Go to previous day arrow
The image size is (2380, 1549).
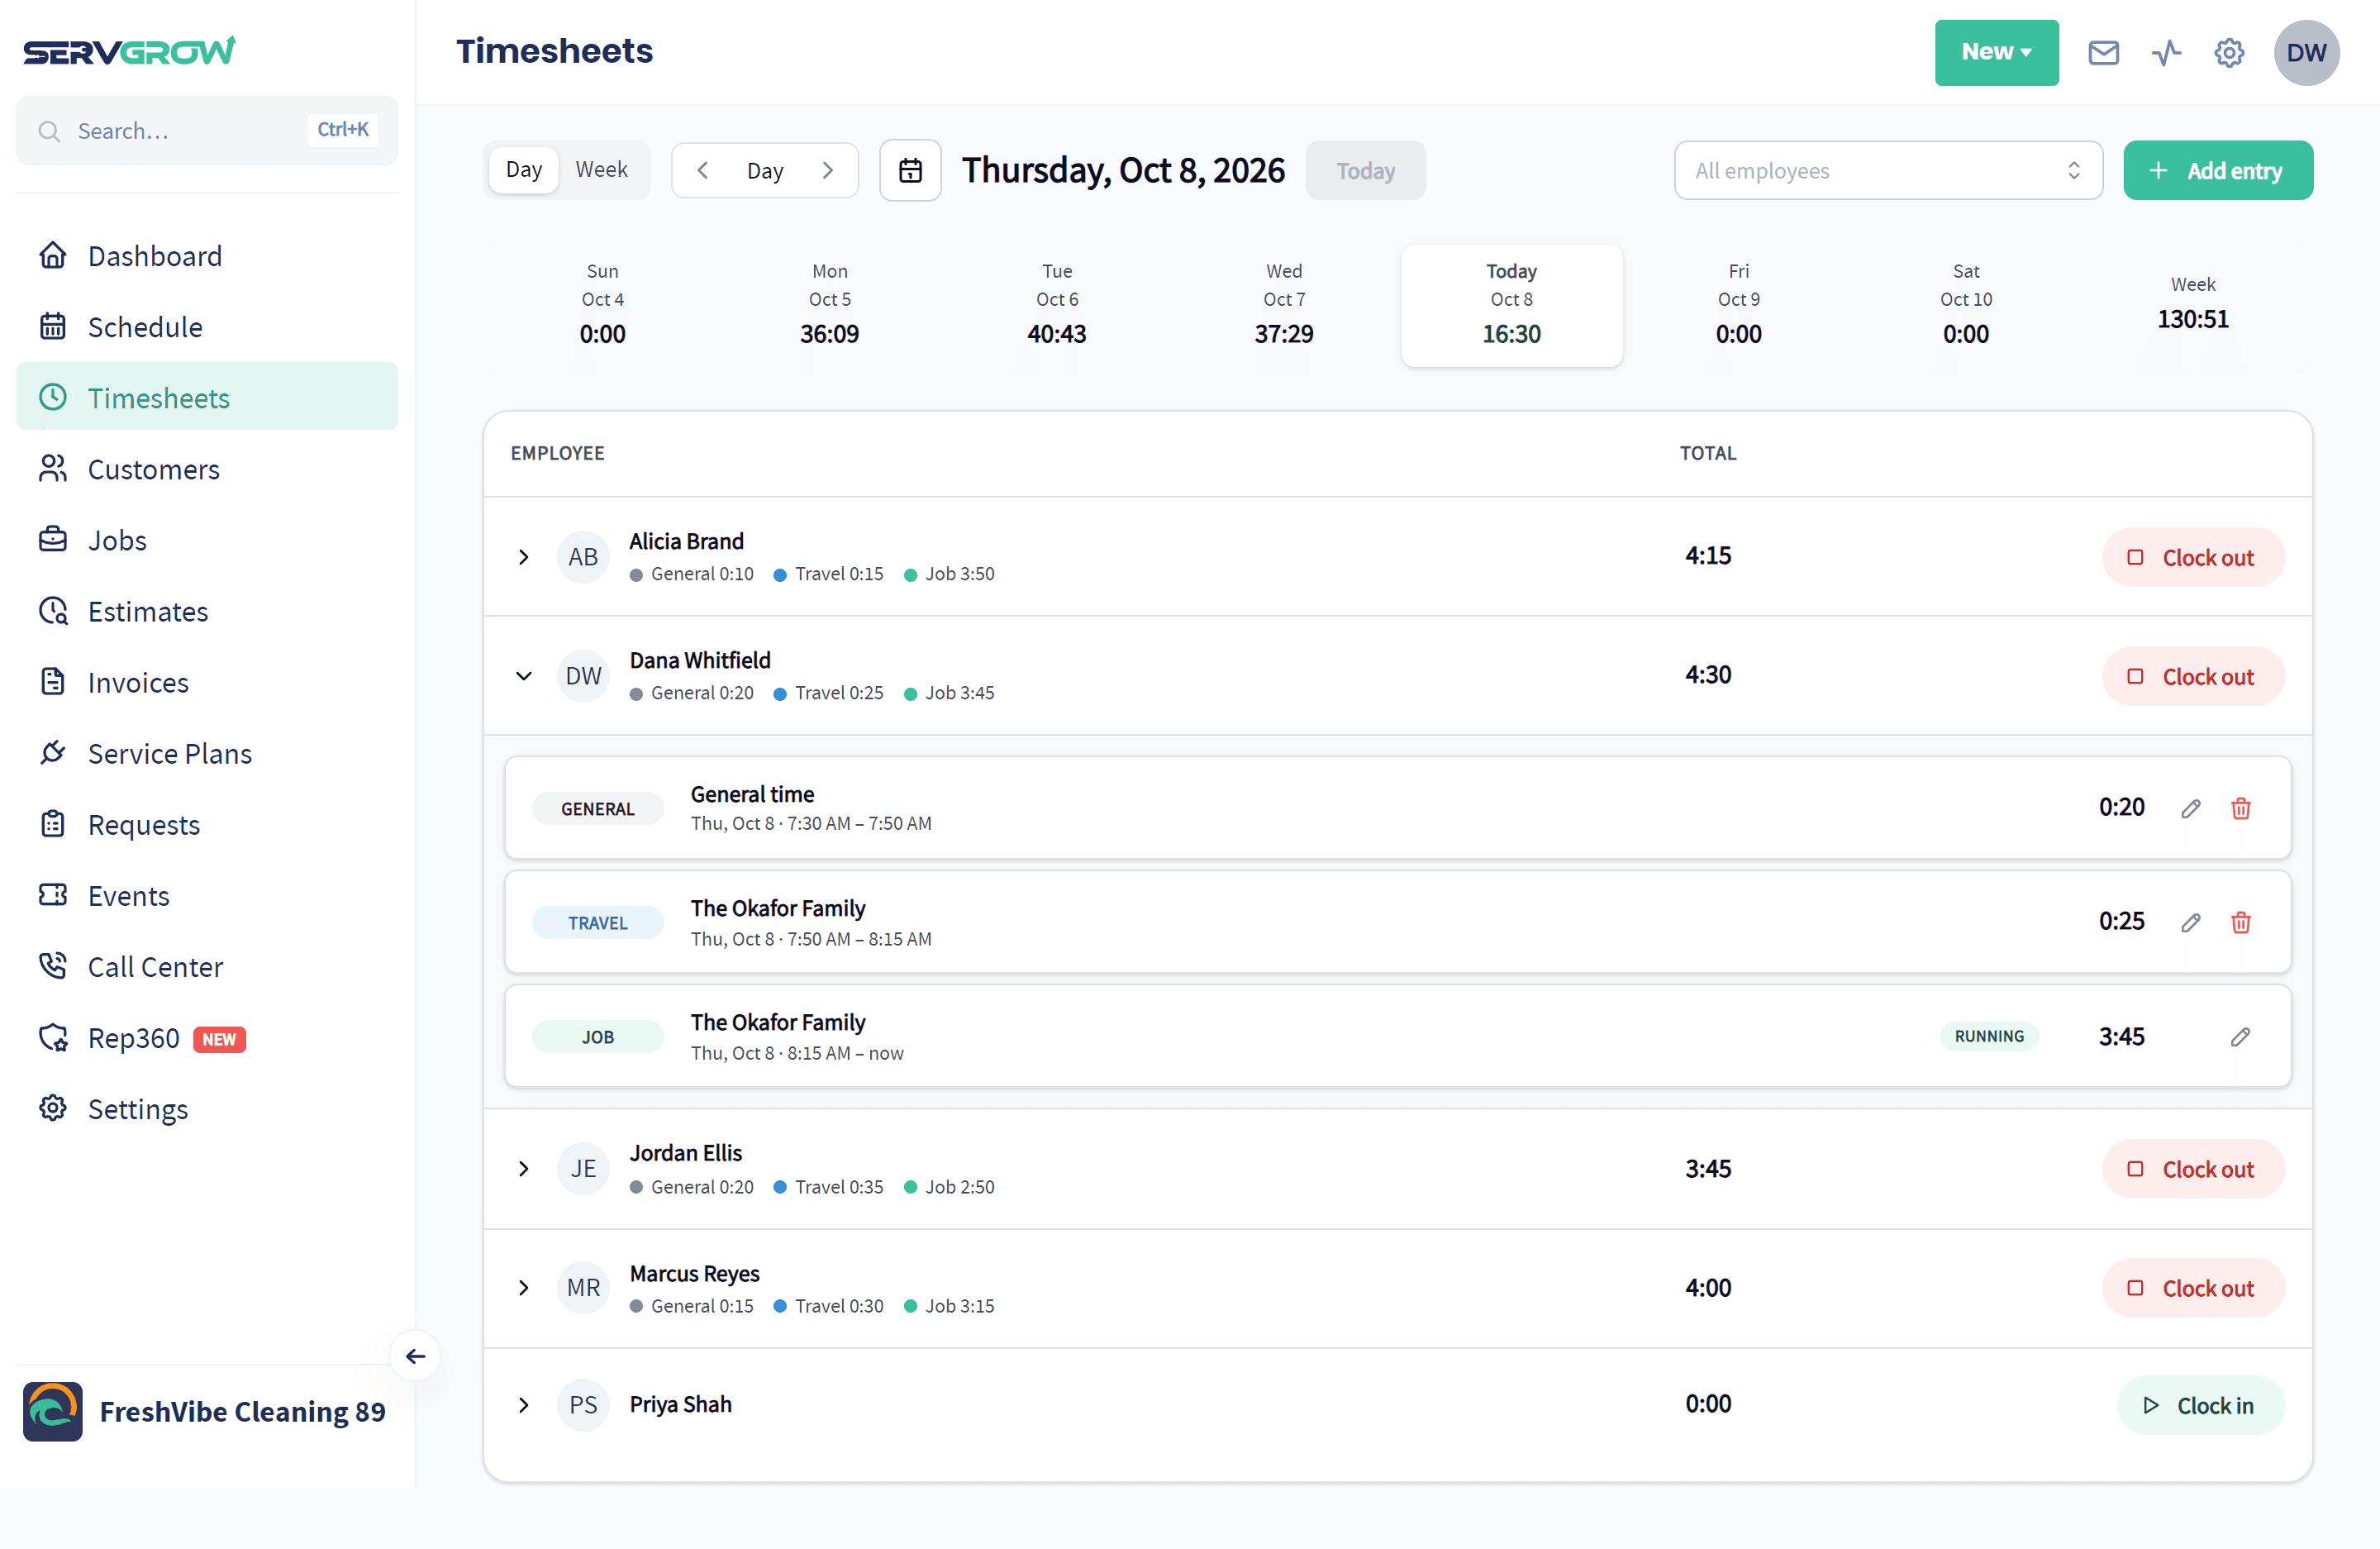[703, 170]
